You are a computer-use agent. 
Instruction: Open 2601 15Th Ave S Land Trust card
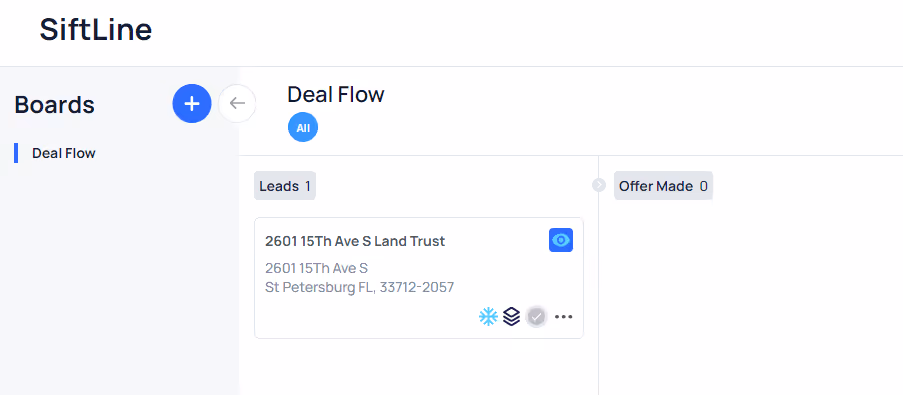point(419,278)
